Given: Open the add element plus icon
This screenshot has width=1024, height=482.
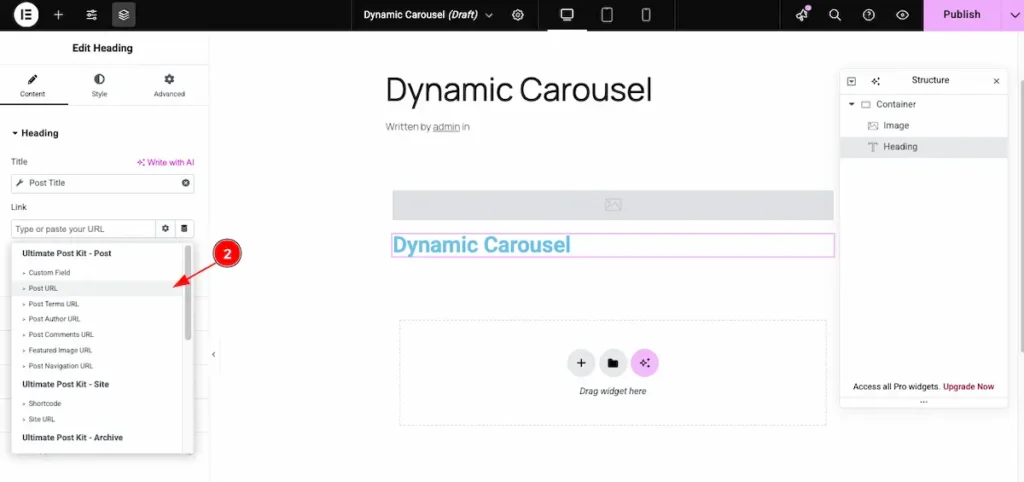Looking at the screenshot, I should coord(59,15).
